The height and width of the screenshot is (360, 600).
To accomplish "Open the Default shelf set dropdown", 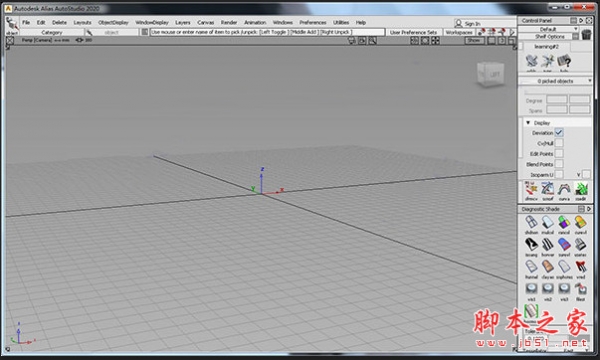I will coord(548,29).
